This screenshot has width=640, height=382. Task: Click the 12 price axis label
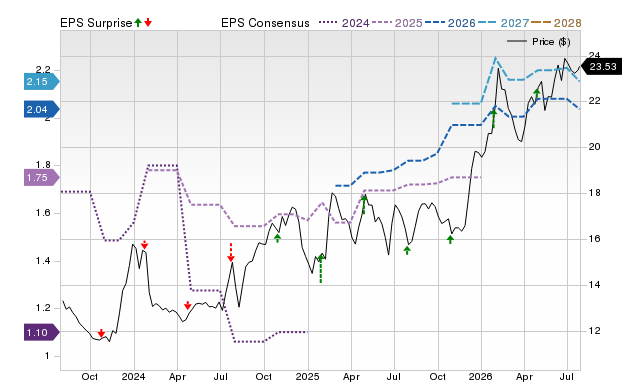595,331
